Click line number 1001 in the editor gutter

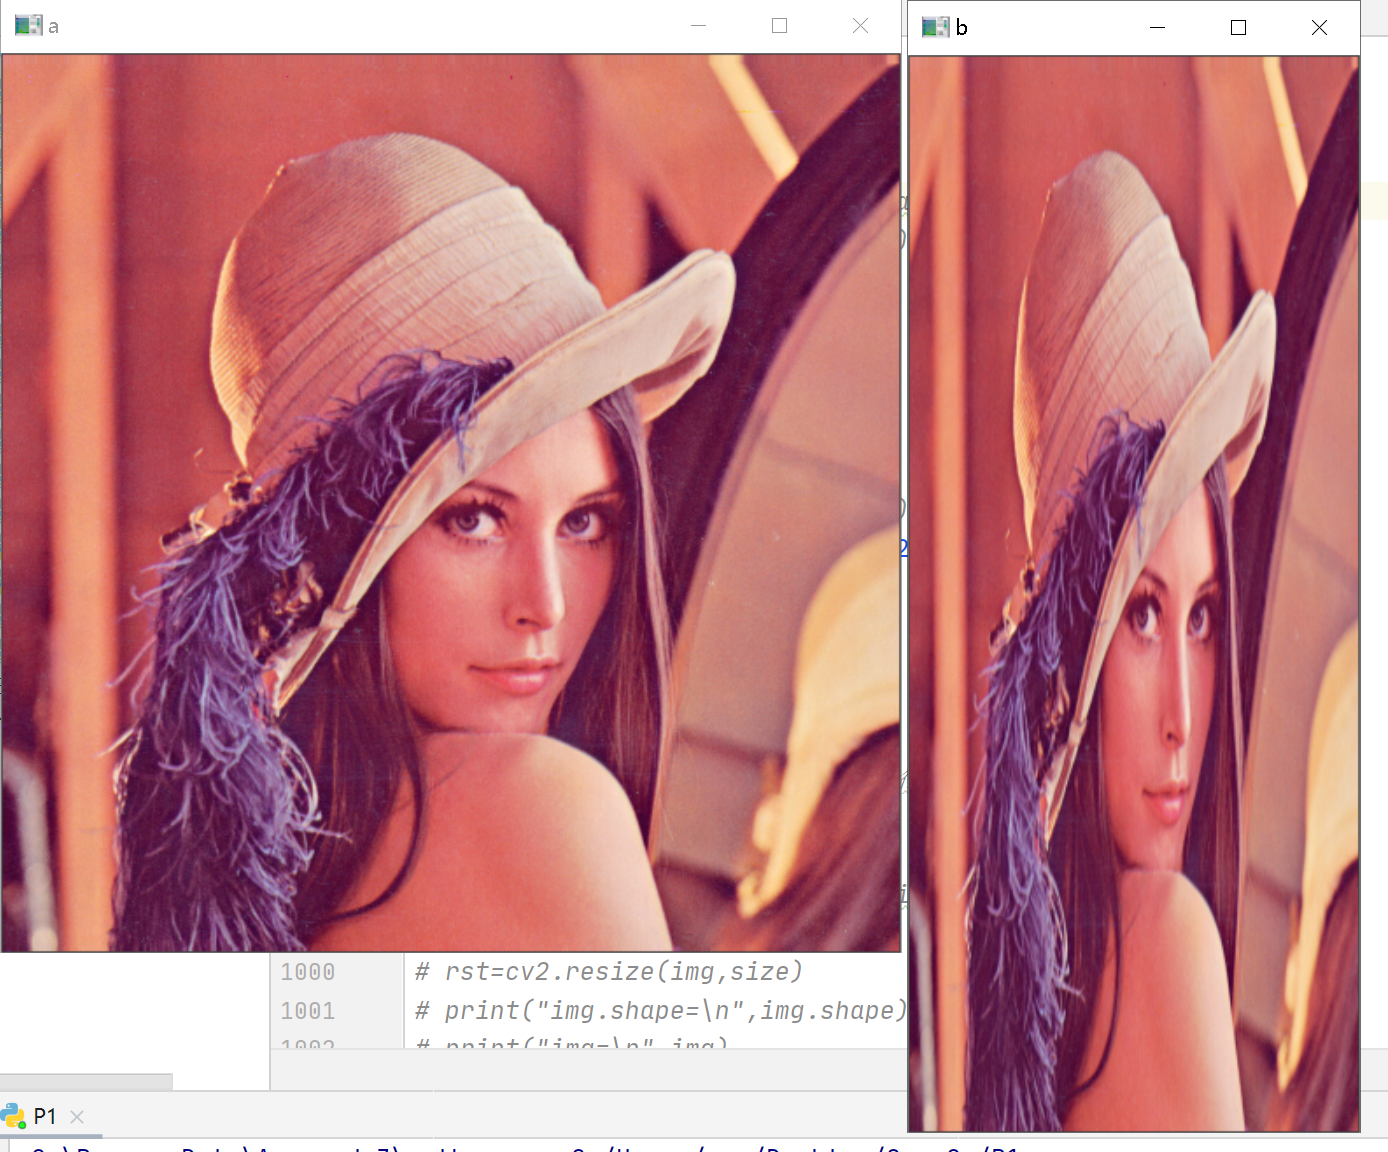pyautogui.click(x=307, y=1011)
